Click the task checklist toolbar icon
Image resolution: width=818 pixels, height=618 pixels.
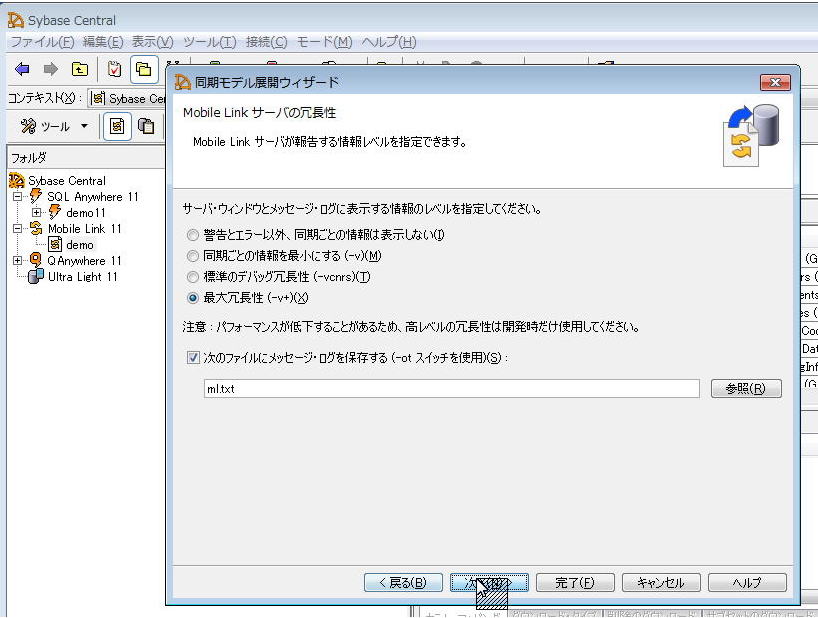[x=115, y=69]
